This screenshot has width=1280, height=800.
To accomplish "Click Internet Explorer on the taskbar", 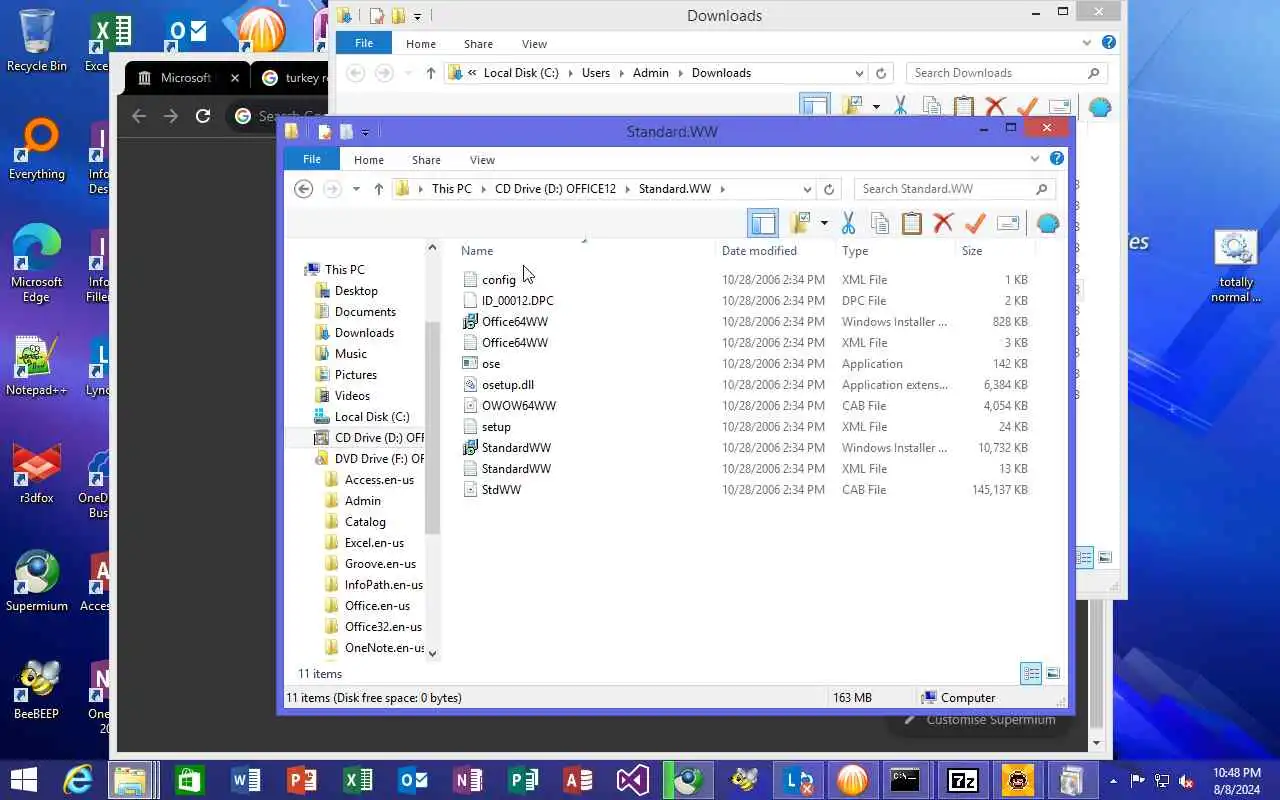I will [x=77, y=780].
